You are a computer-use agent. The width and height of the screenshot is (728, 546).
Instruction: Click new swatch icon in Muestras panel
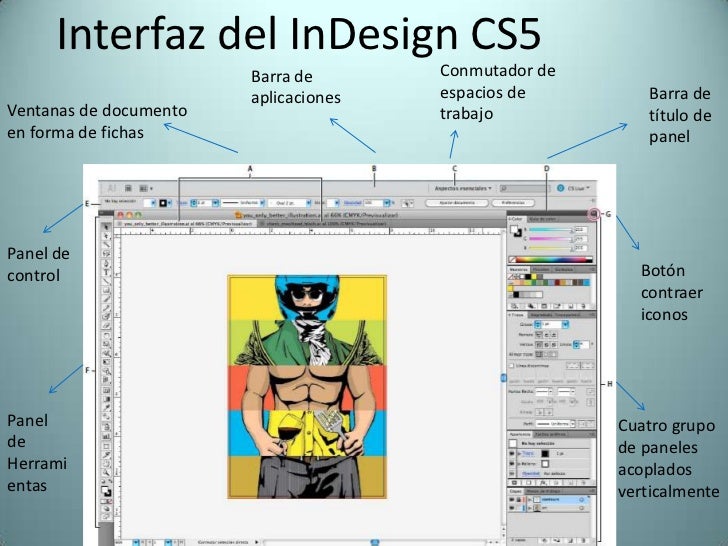click(571, 306)
